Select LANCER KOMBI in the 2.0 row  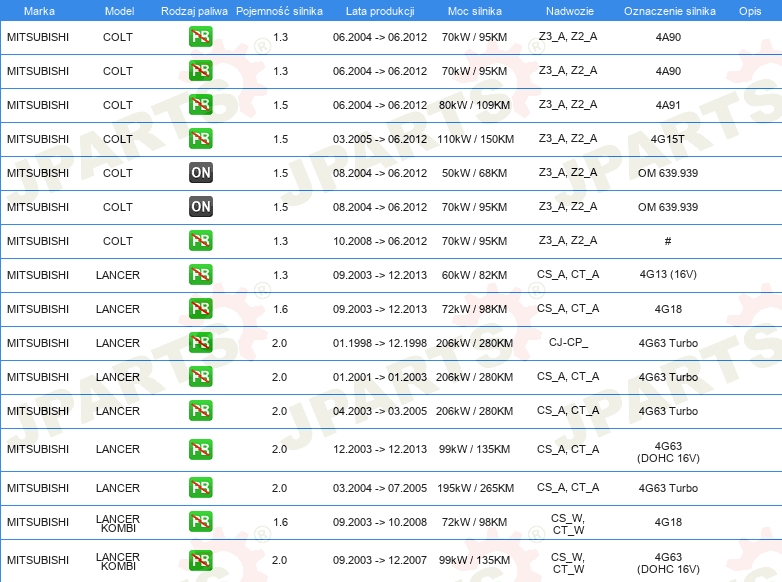(x=118, y=561)
